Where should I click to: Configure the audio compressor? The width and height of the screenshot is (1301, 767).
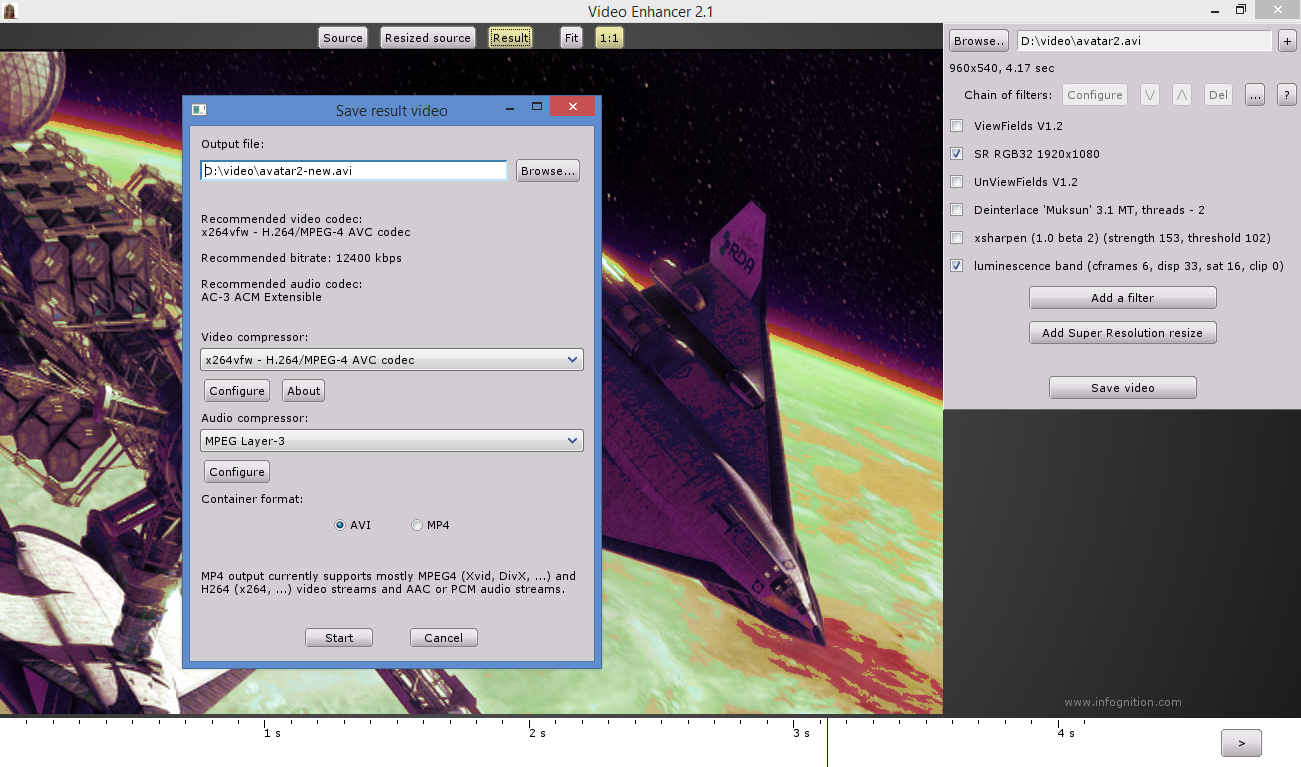tap(237, 472)
